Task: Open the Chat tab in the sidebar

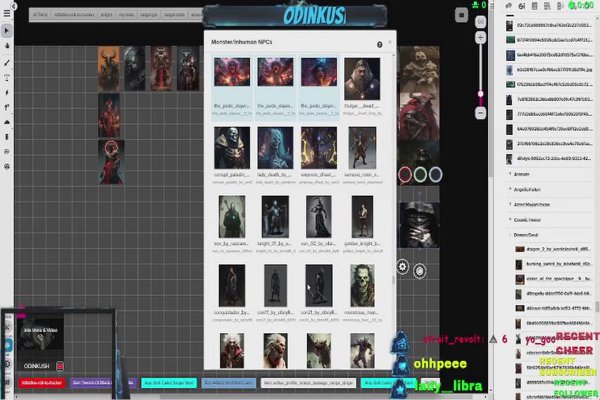Action: point(509,6)
